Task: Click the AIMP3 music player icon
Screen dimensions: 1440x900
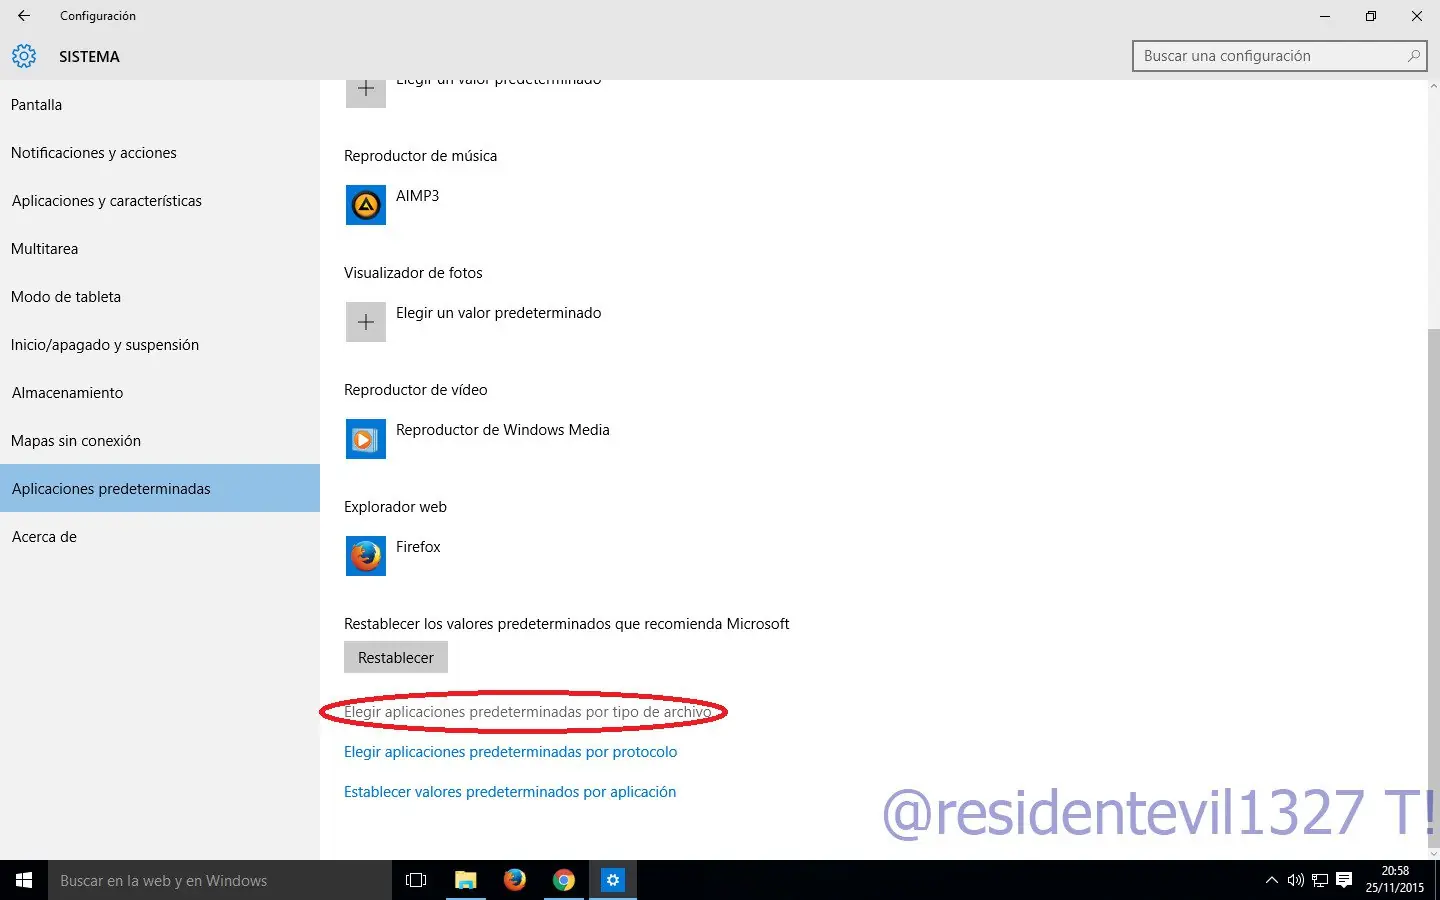Action: point(366,205)
